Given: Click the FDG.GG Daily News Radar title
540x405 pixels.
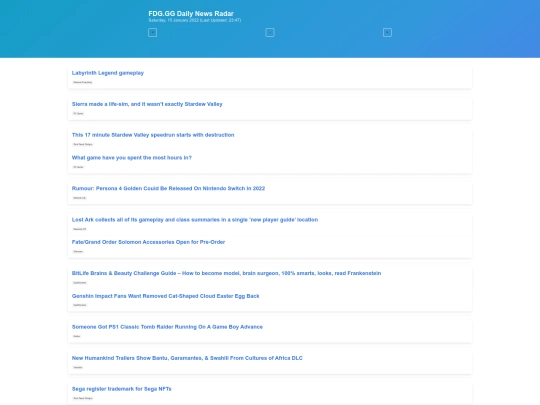Looking at the screenshot, I should tap(191, 13).
